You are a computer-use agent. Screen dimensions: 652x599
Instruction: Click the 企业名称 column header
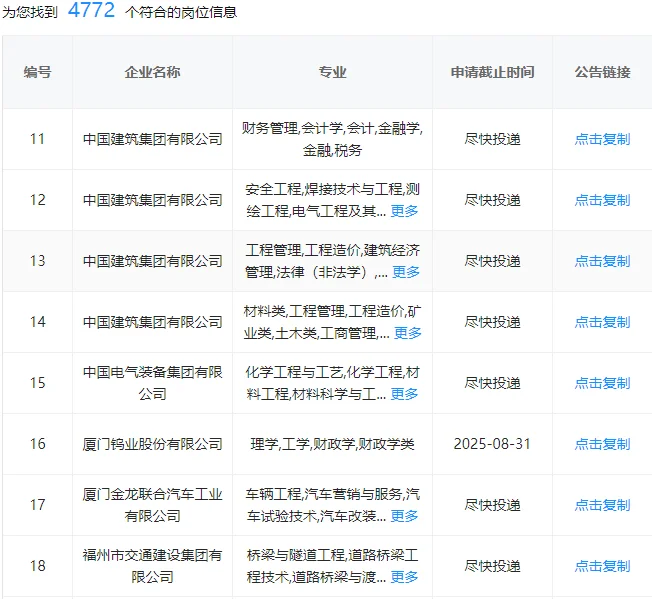click(x=152, y=72)
